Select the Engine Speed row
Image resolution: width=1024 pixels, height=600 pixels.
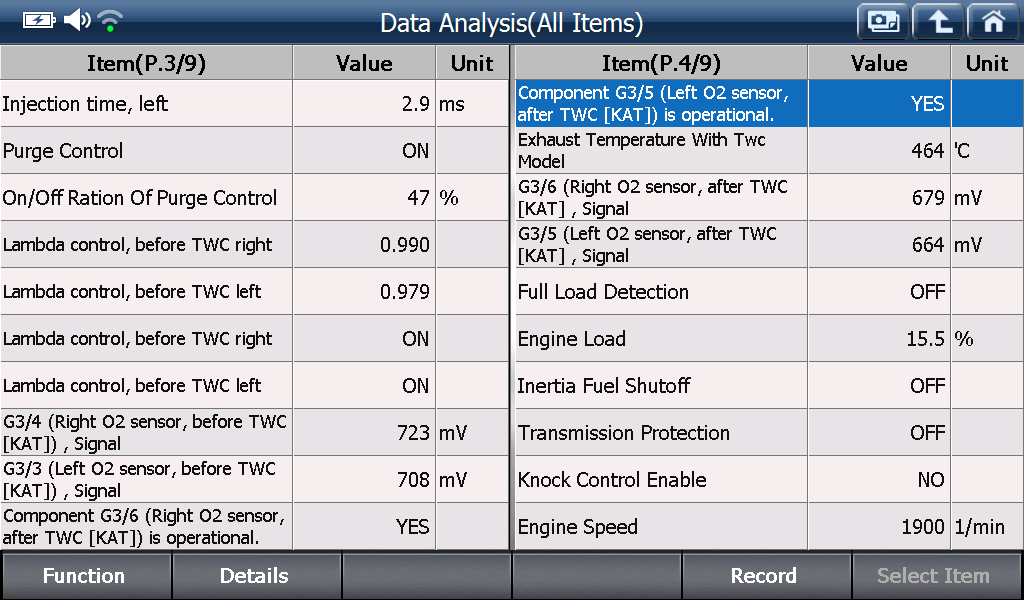(769, 526)
